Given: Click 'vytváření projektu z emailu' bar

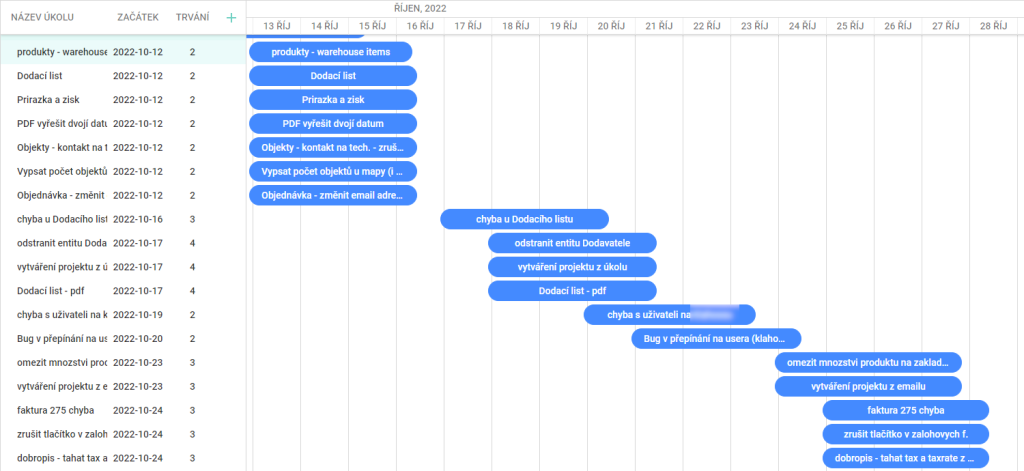Looking at the screenshot, I should tap(868, 386).
